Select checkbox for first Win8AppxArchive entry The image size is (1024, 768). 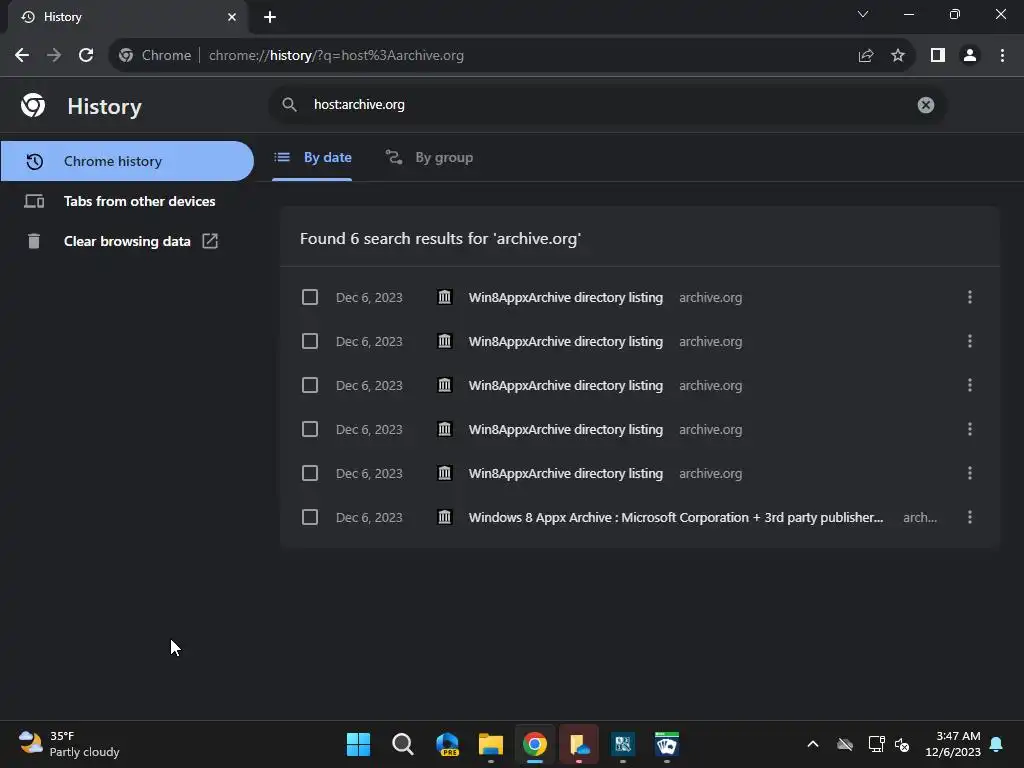310,297
